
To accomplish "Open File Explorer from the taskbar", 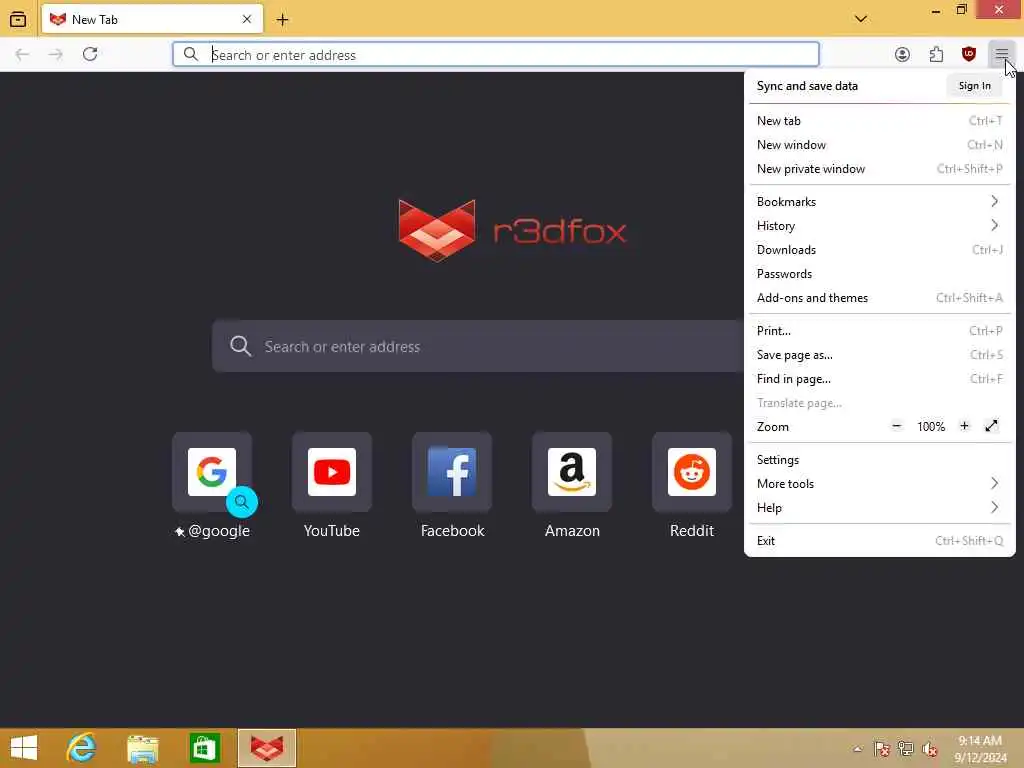I will coord(143,748).
